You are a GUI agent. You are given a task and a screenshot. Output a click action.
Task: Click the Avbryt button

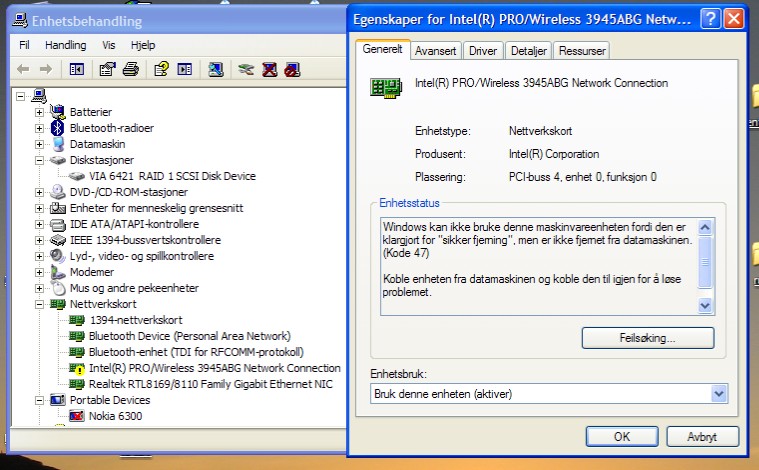point(702,437)
